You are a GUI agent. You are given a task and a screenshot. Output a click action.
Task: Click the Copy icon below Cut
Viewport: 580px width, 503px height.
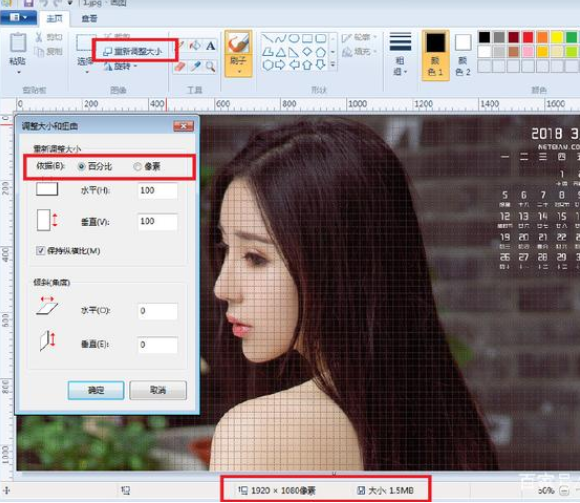point(39,52)
